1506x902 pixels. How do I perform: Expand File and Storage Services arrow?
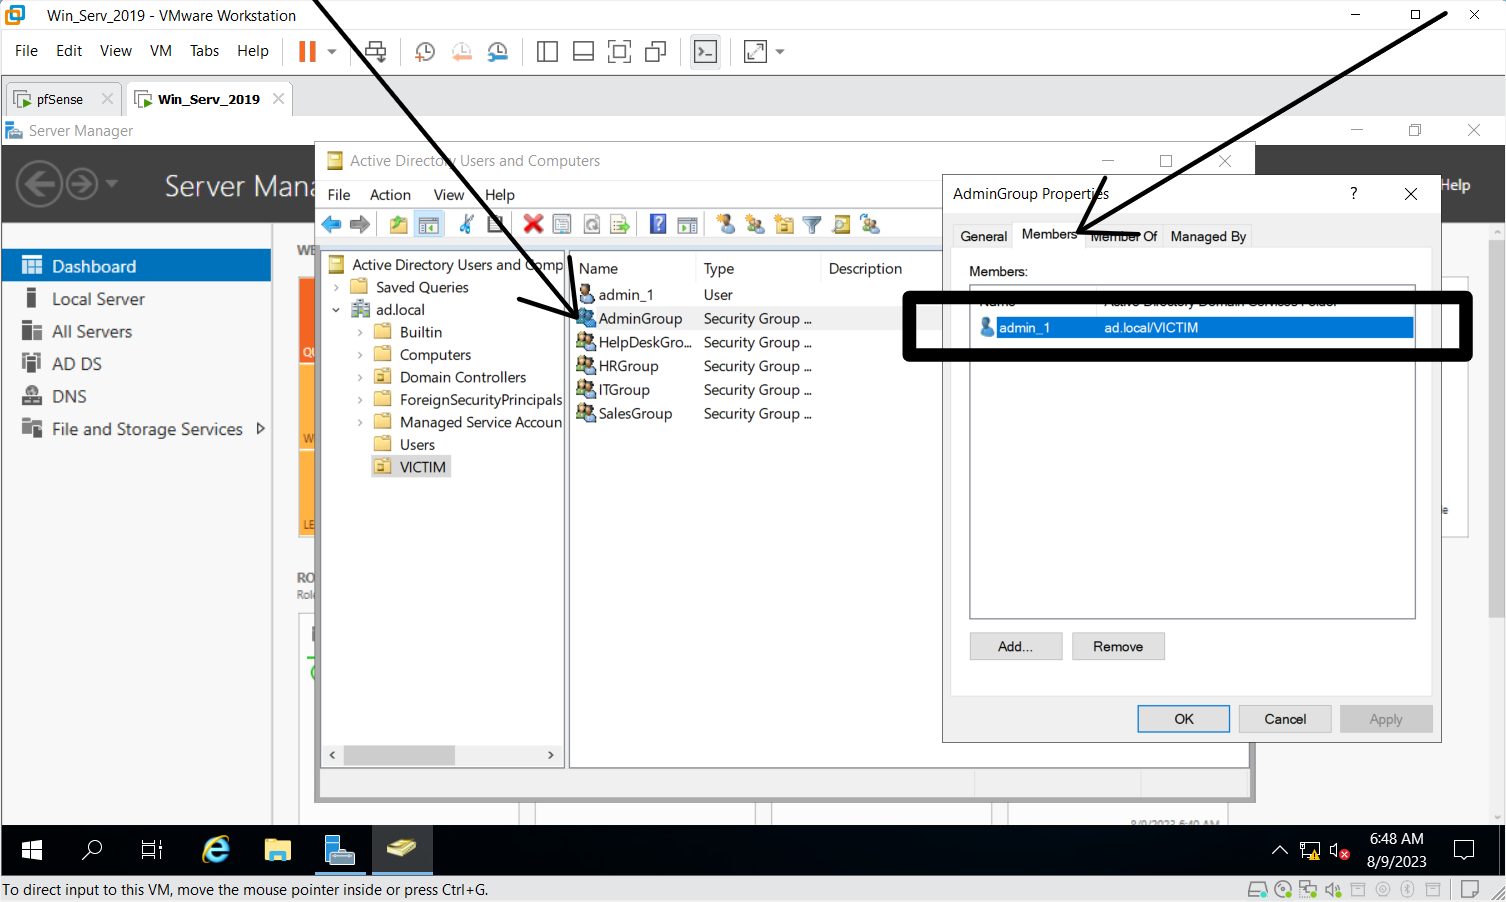click(x=261, y=428)
